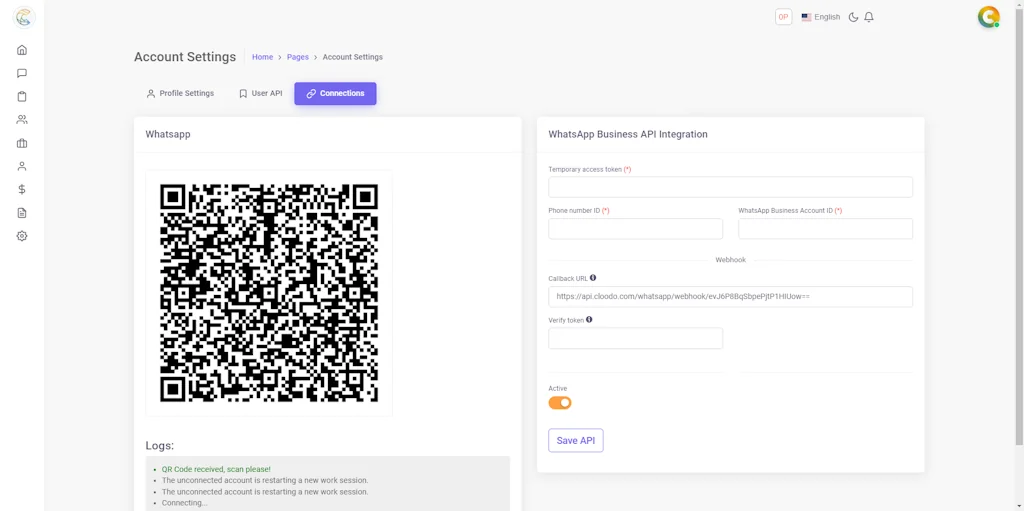
Task: Click the briefcase icon in sidebar
Action: [x=22, y=143]
